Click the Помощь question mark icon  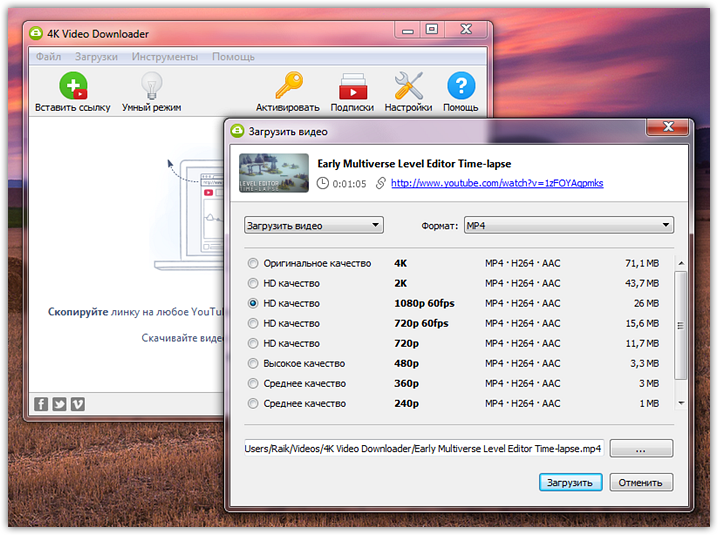(x=461, y=86)
